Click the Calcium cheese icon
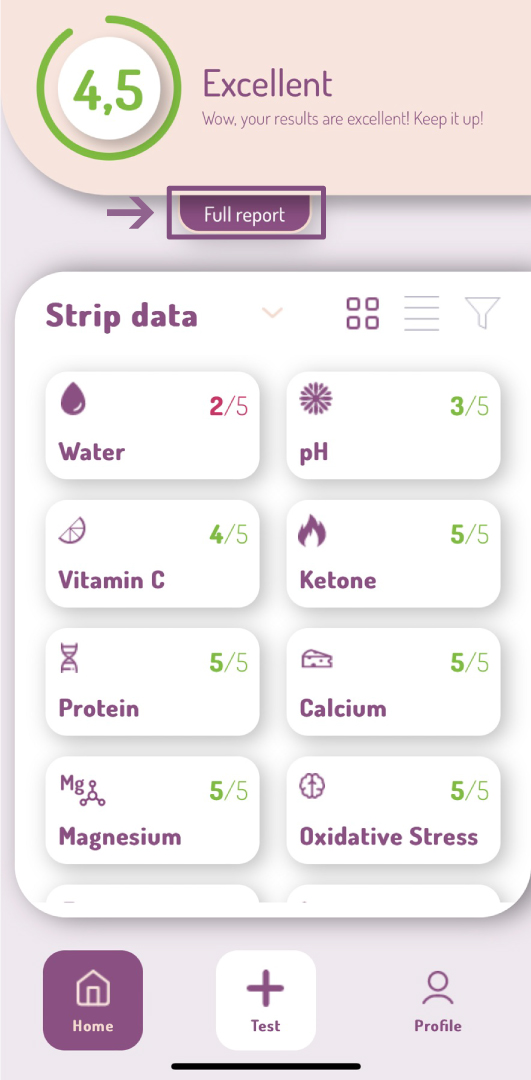The width and height of the screenshot is (531, 1080). 317,659
